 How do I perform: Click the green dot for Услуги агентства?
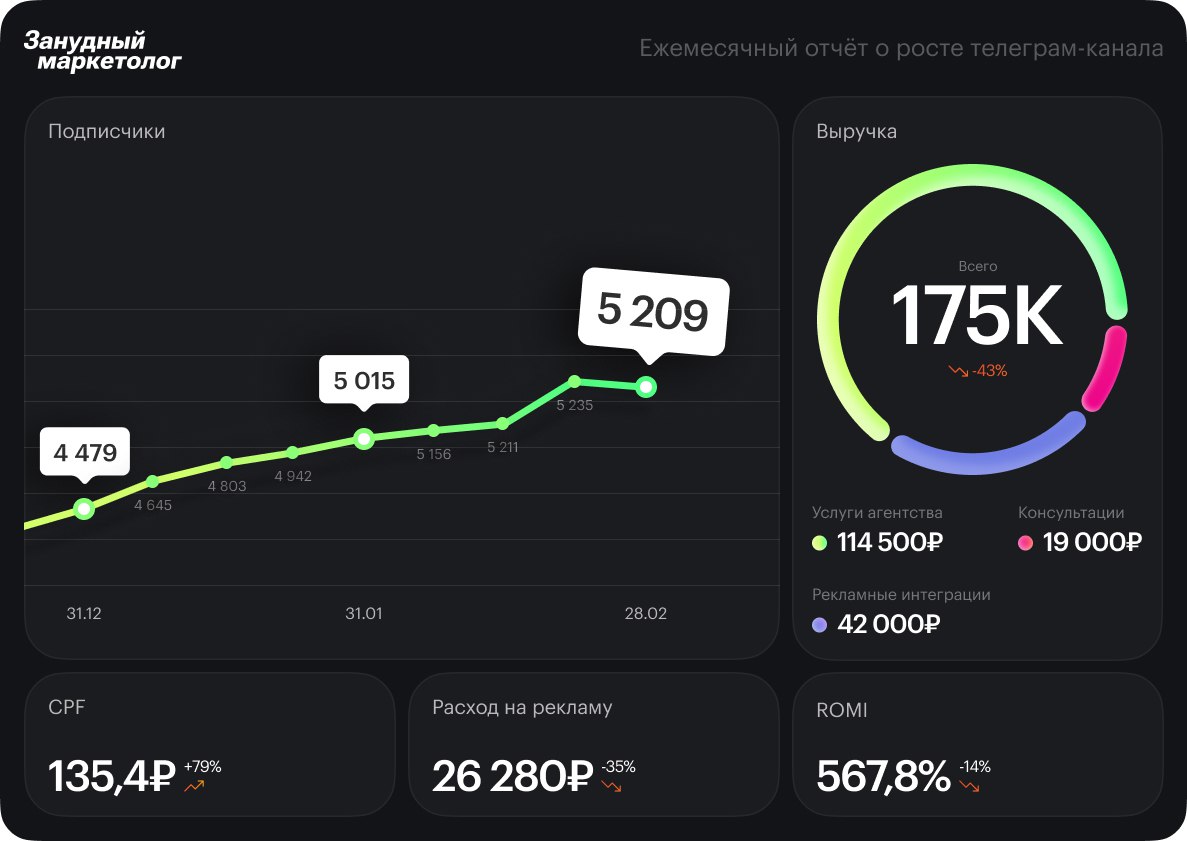tap(820, 543)
